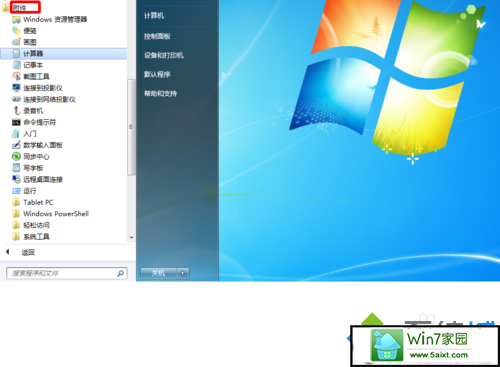Start the 截图工具 snipping tool icon
This screenshot has width=500, height=367.
[16, 76]
